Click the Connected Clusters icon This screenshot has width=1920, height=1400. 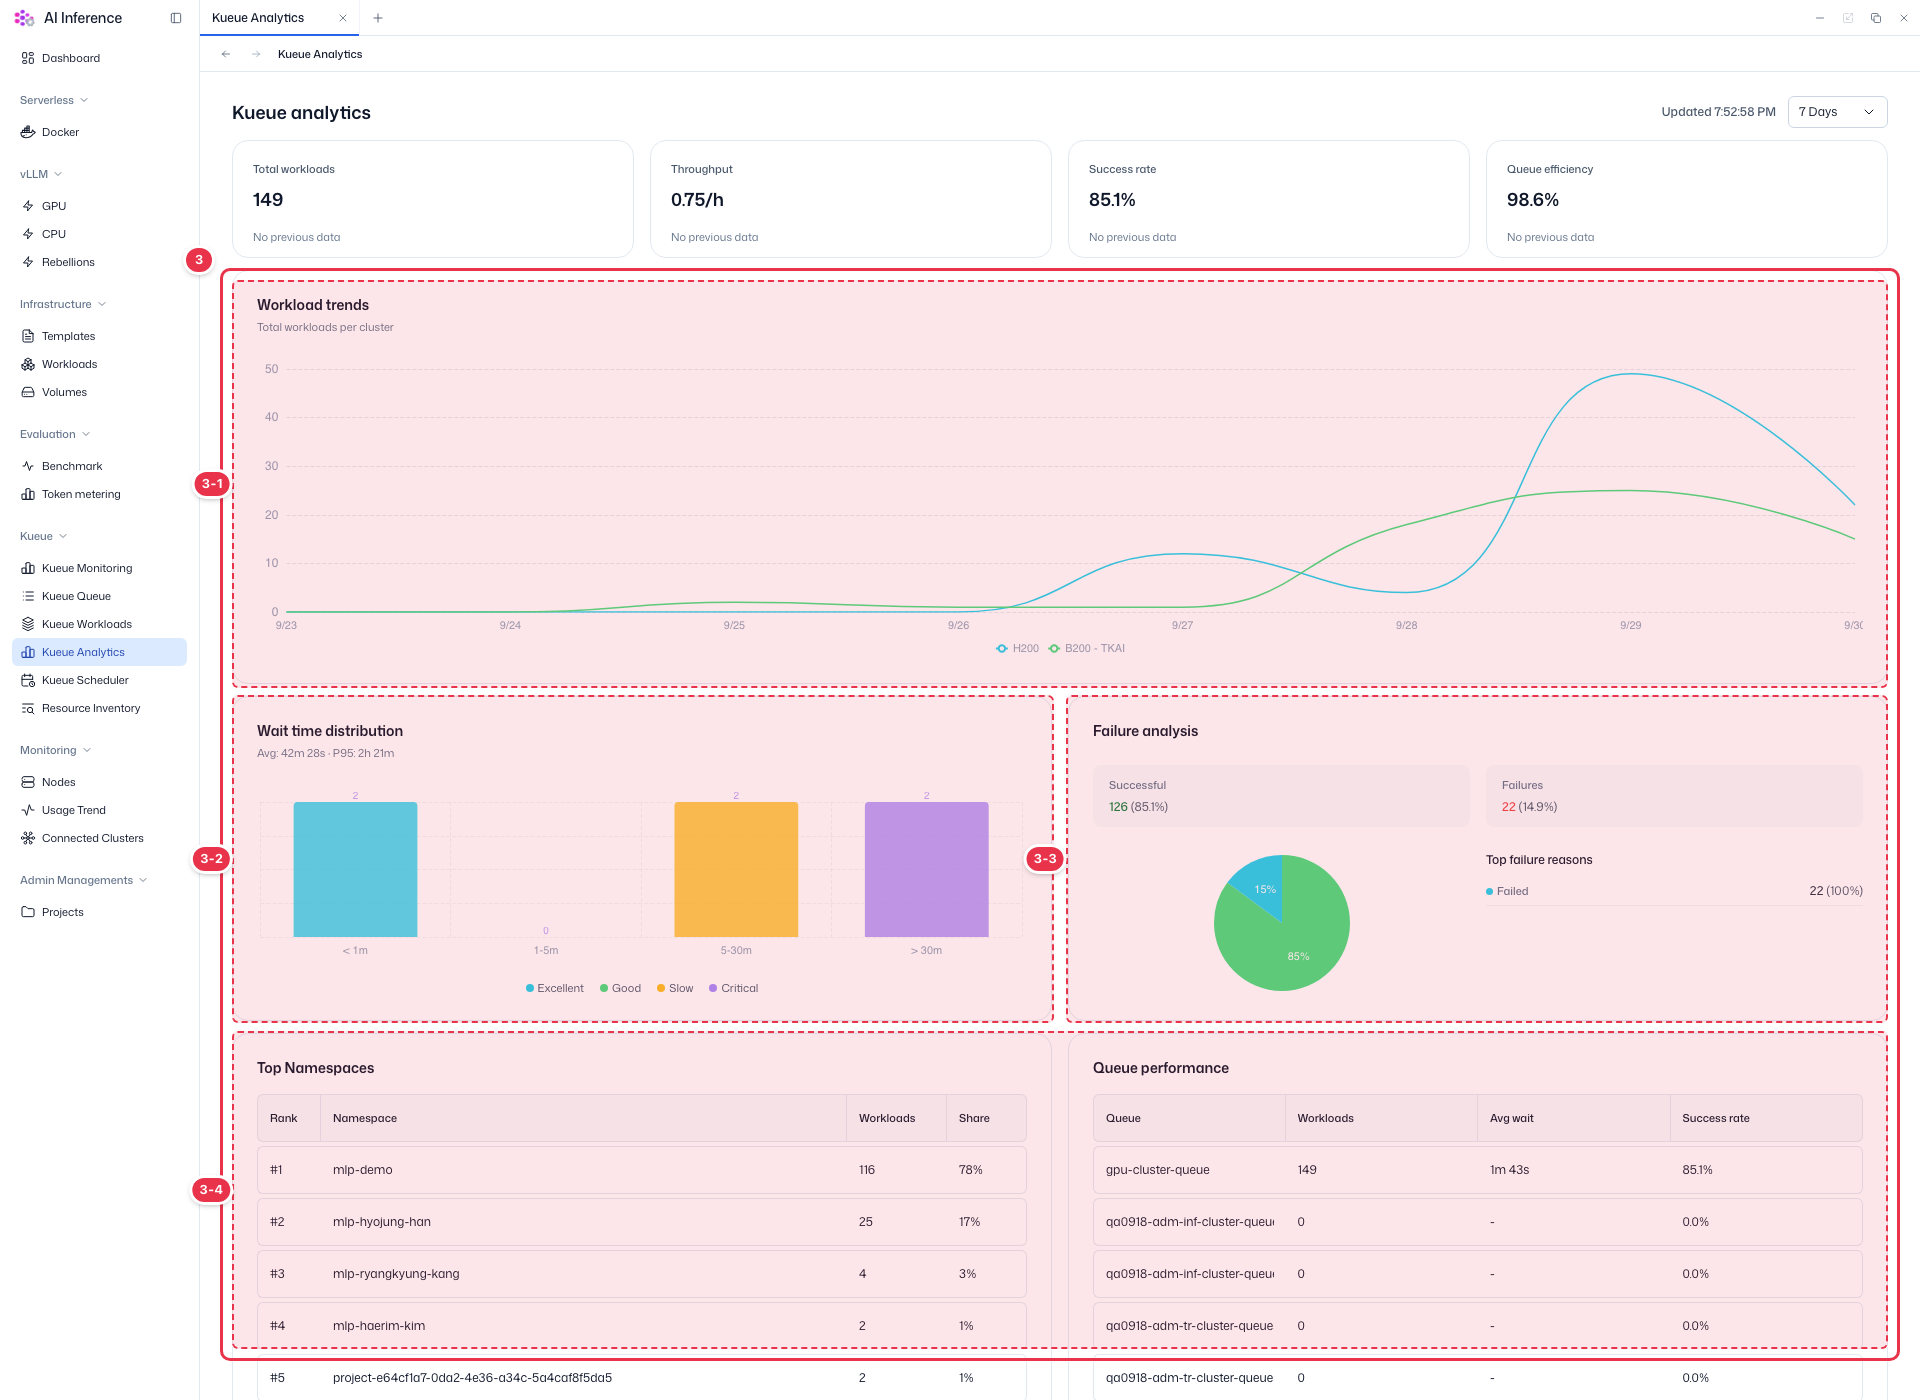pyautogui.click(x=28, y=838)
